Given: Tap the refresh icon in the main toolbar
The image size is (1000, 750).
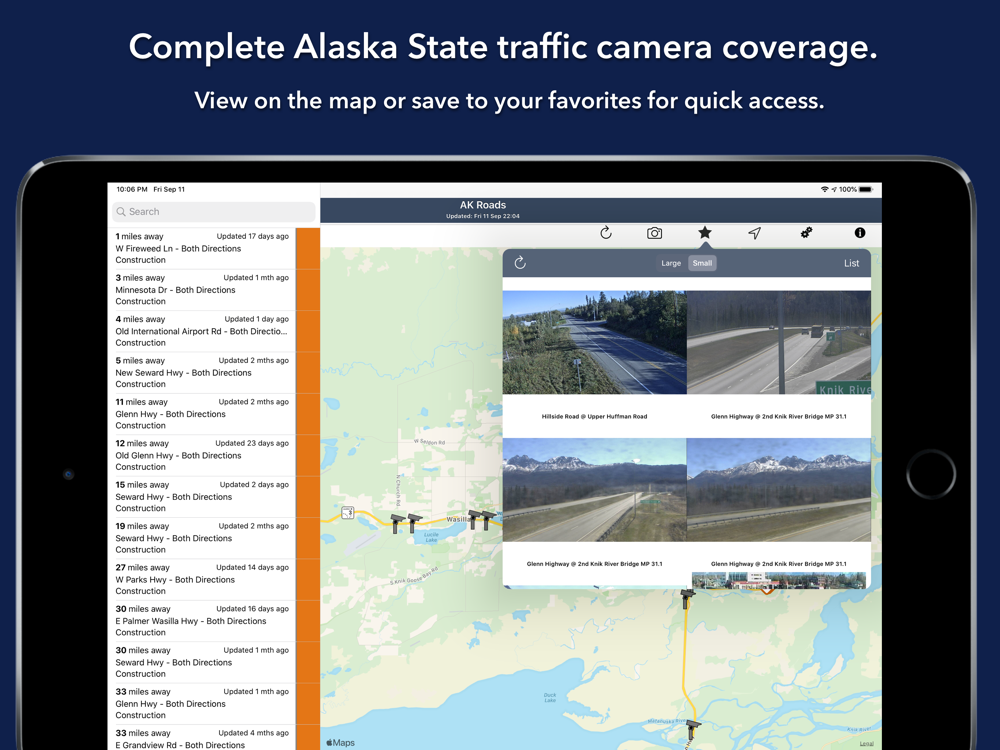Looking at the screenshot, I should click(x=606, y=233).
